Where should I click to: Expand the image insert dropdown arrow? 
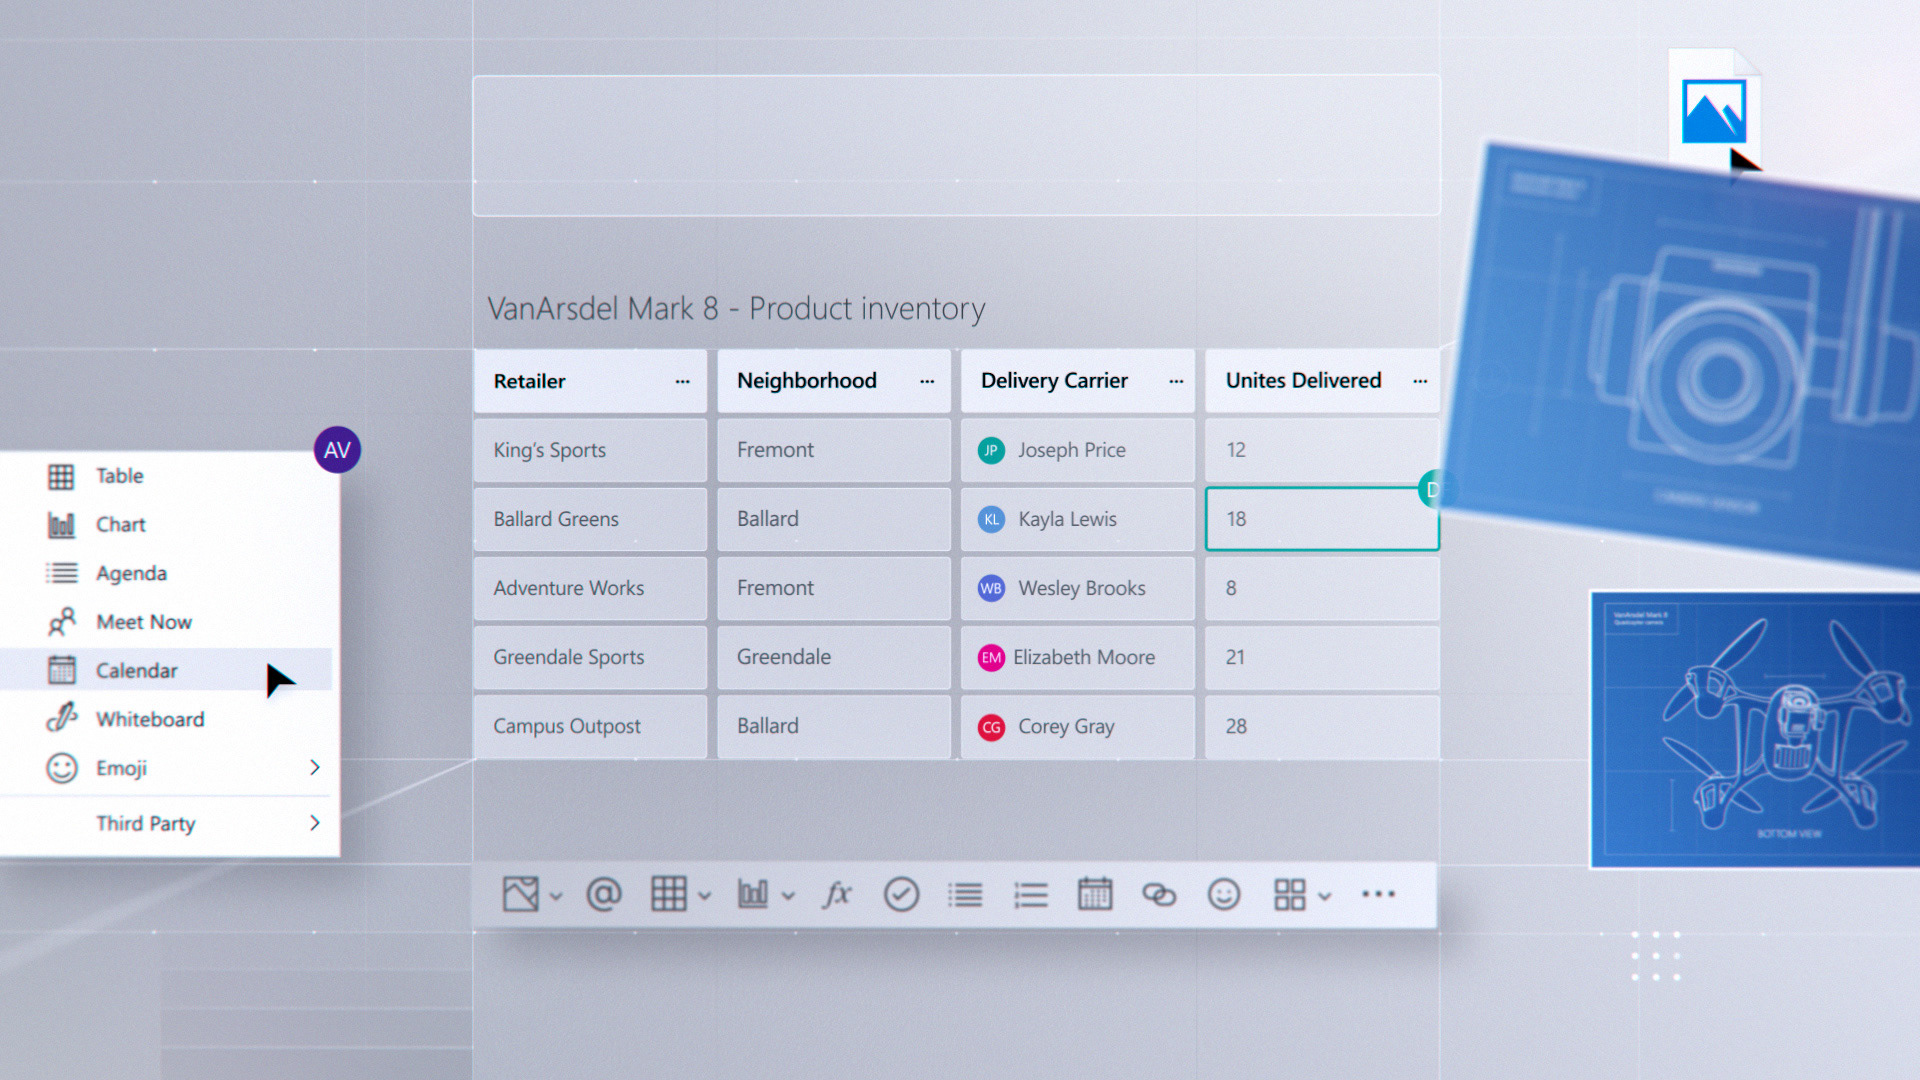click(556, 896)
